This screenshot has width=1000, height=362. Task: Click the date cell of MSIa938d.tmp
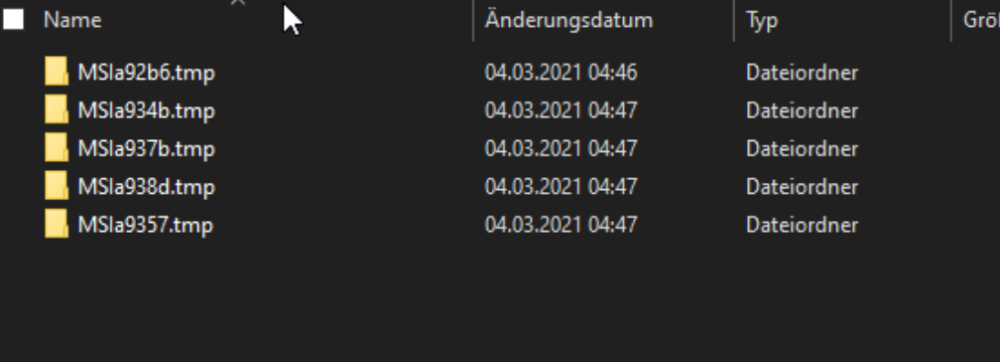coord(561,187)
